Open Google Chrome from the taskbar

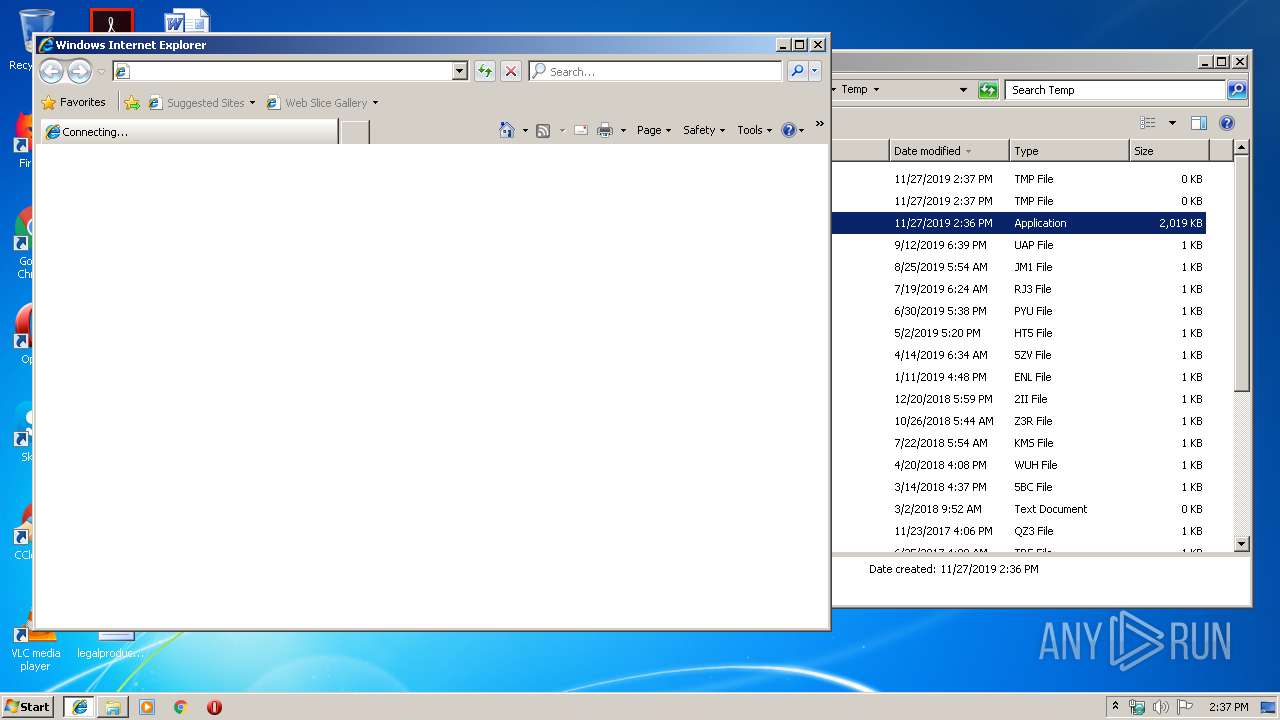(180, 707)
